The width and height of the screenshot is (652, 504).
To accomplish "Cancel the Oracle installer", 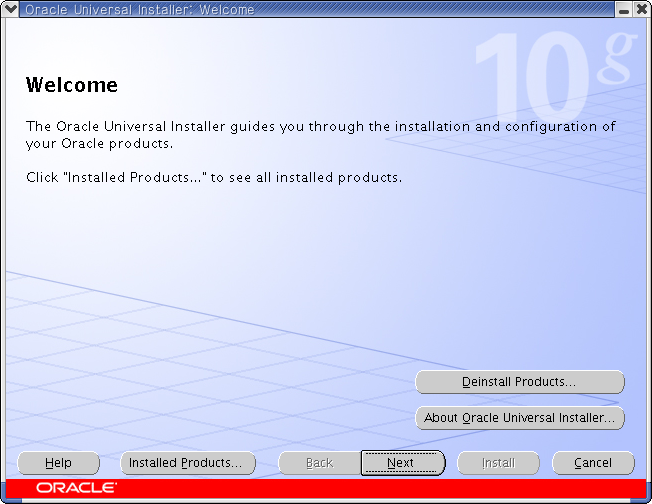I will 593,463.
